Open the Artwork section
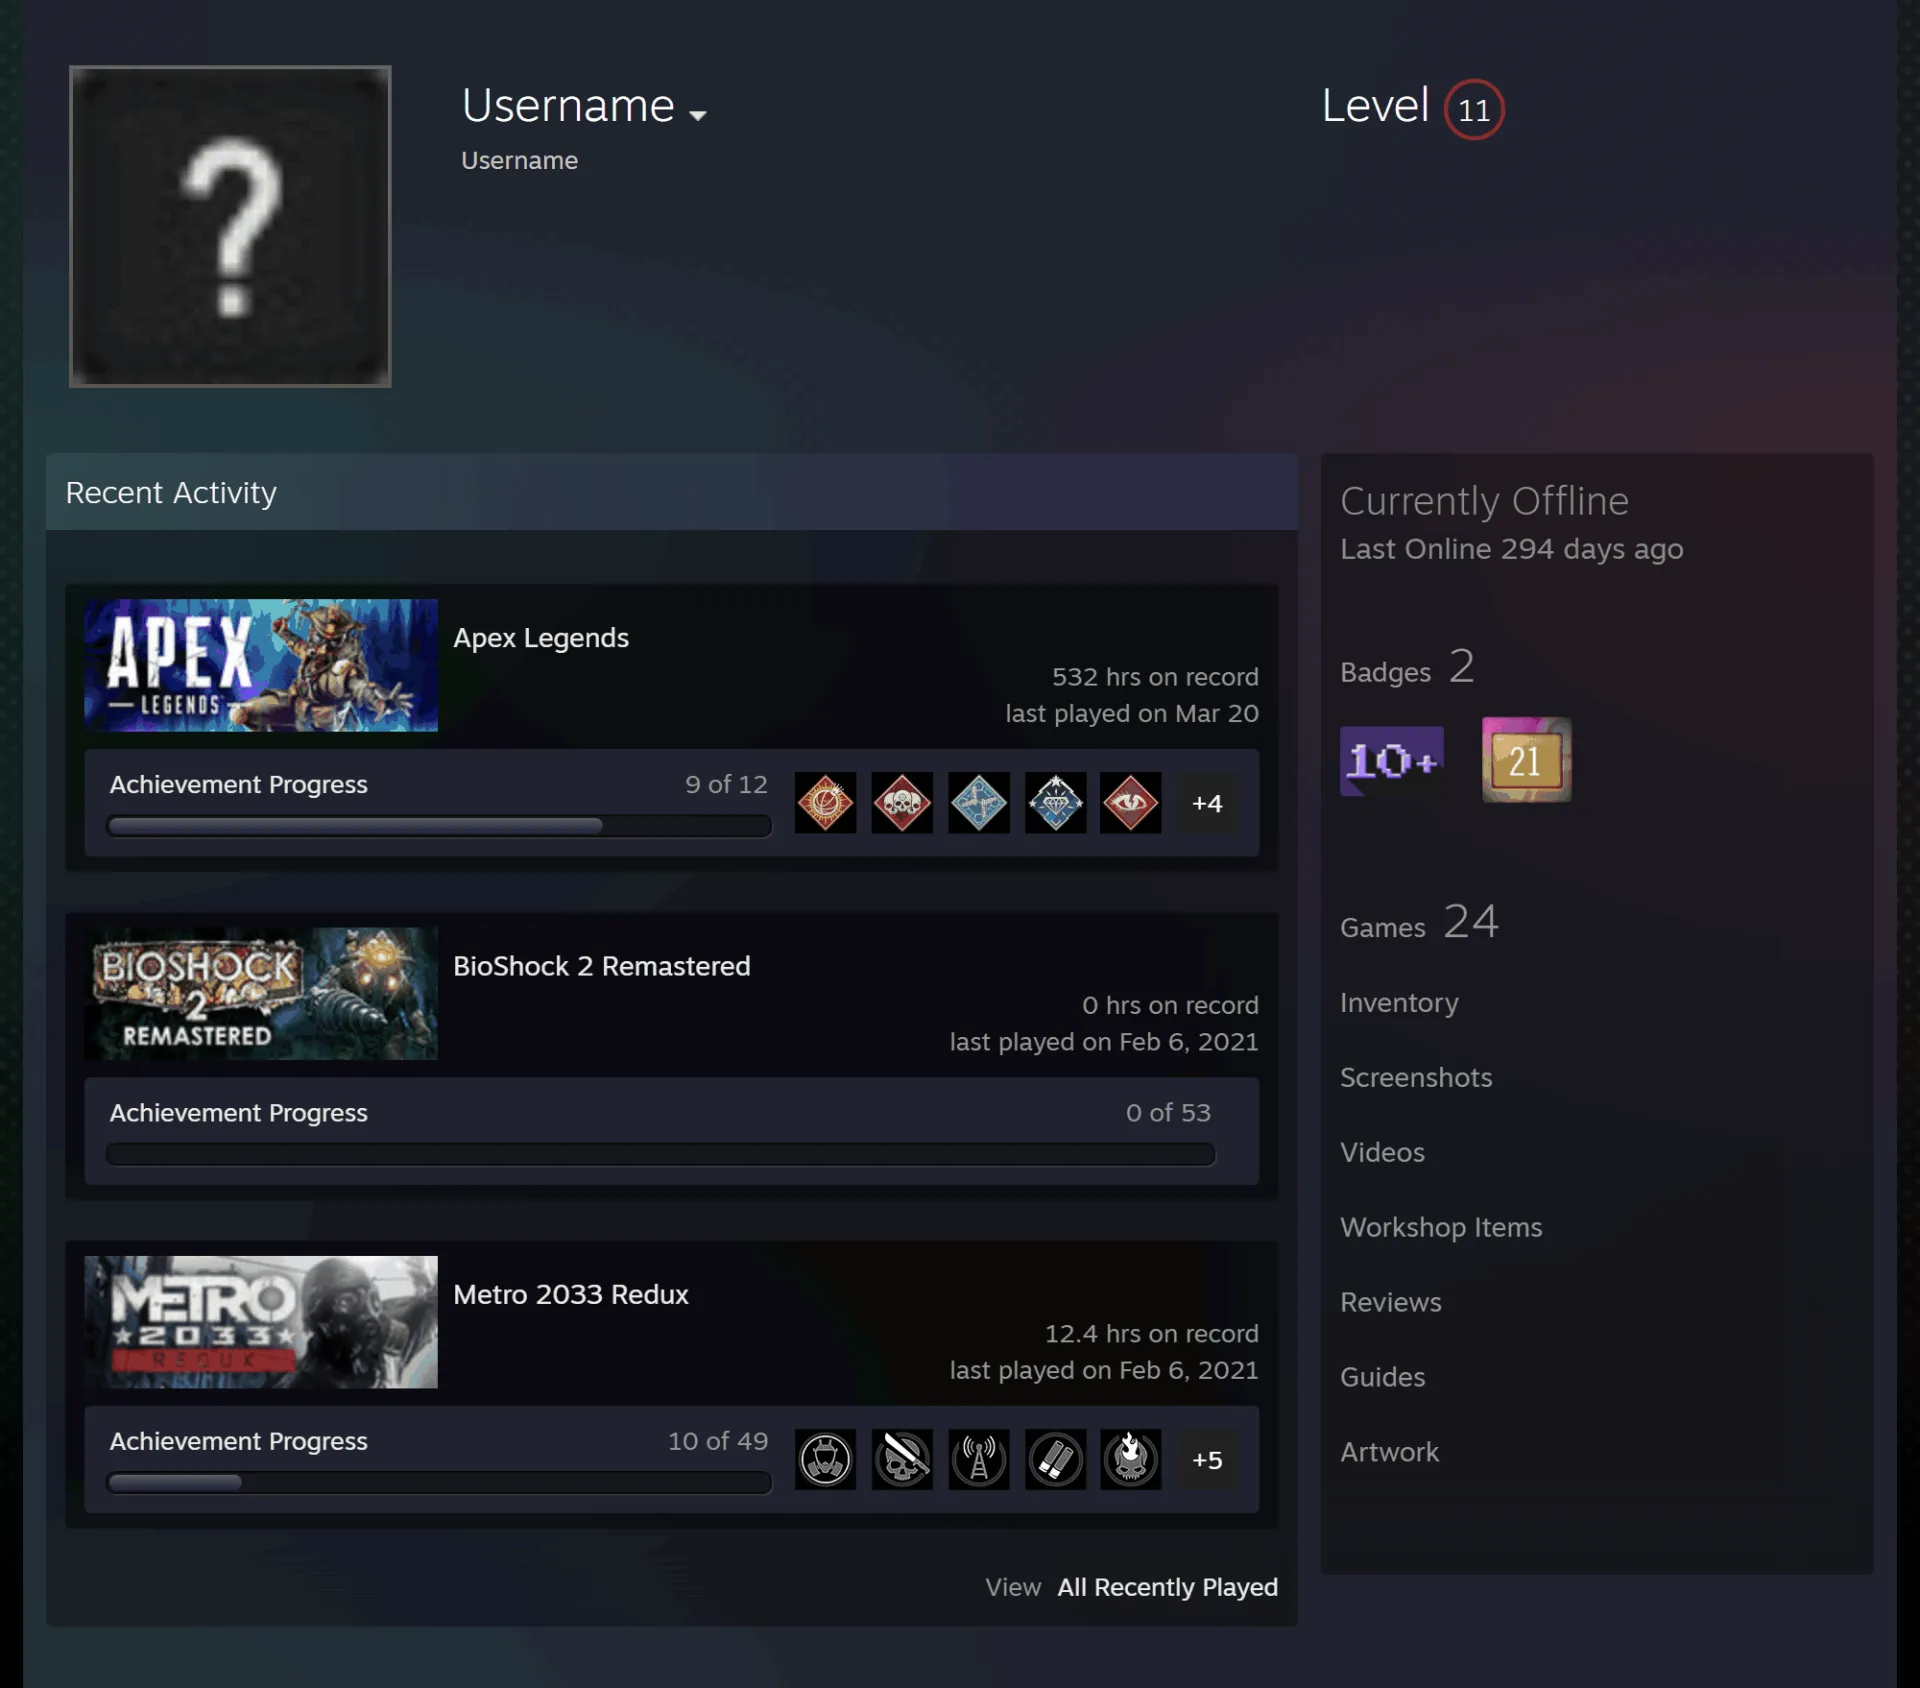1920x1688 pixels. point(1389,1453)
